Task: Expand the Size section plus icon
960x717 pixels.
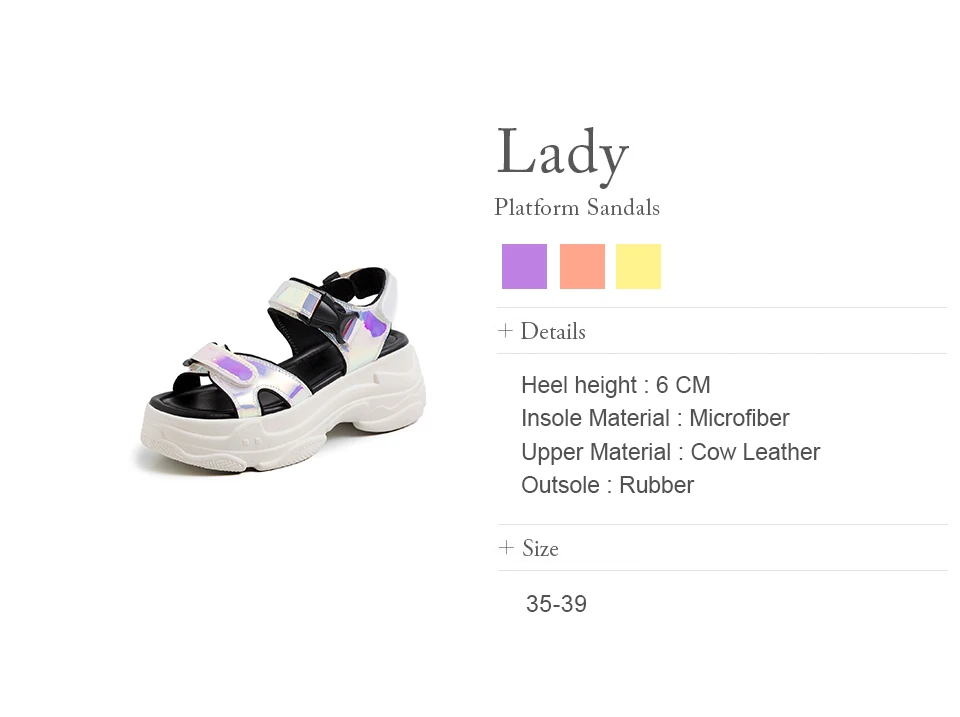Action: [x=506, y=547]
